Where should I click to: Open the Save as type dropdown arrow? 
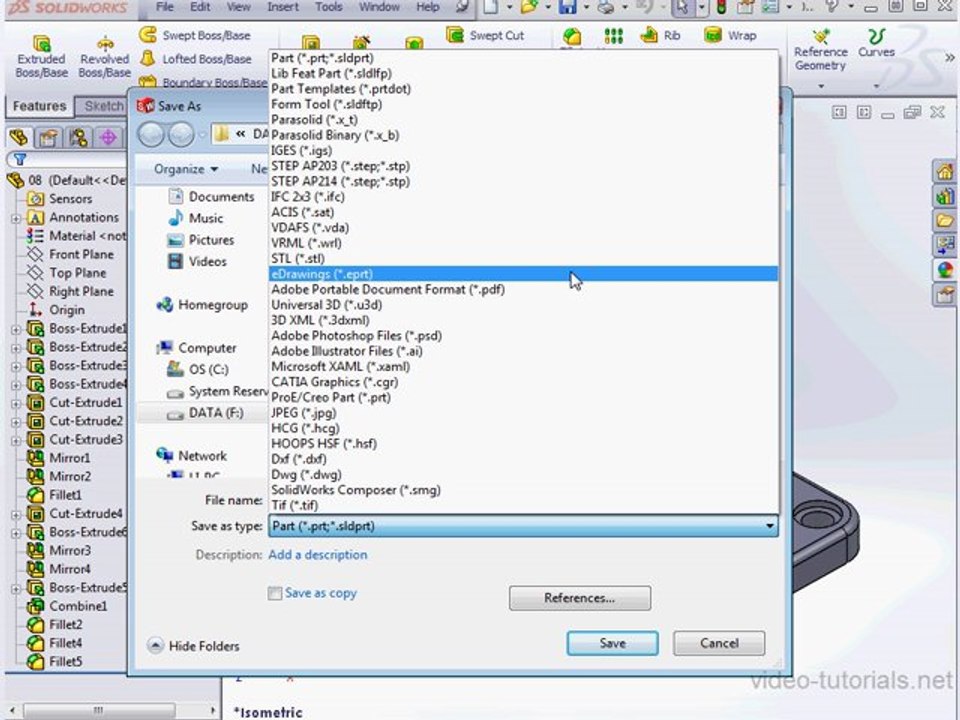click(x=769, y=526)
